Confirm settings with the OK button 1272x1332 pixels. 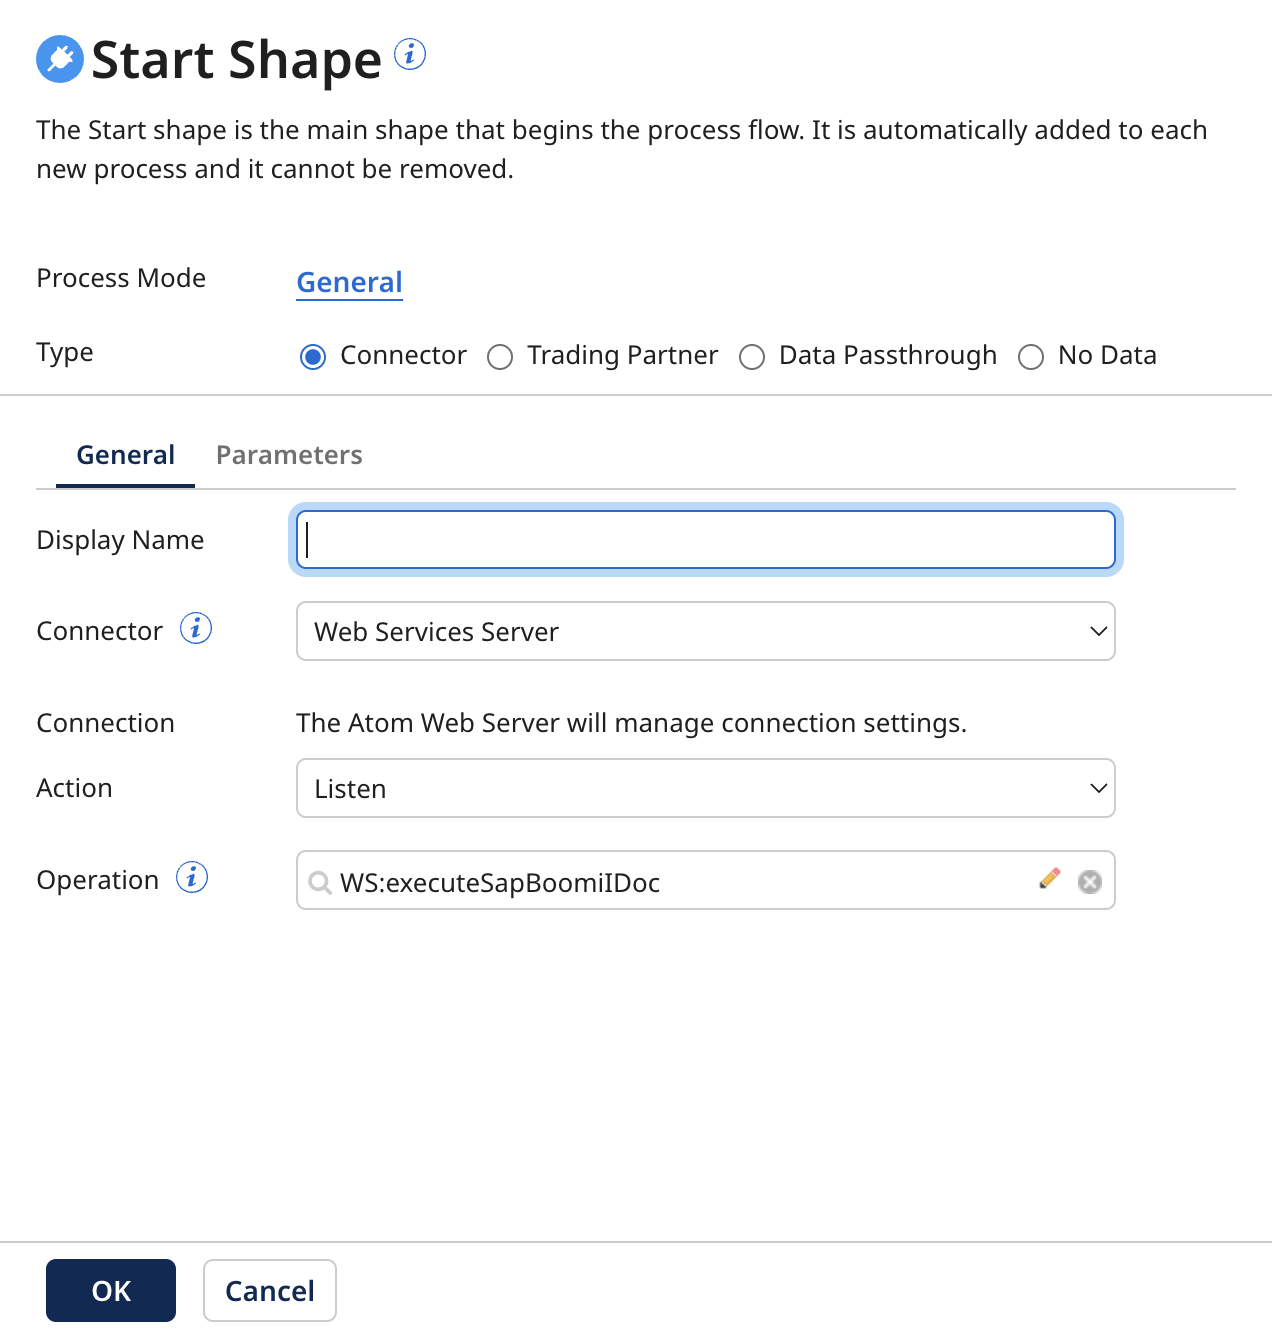tap(110, 1290)
